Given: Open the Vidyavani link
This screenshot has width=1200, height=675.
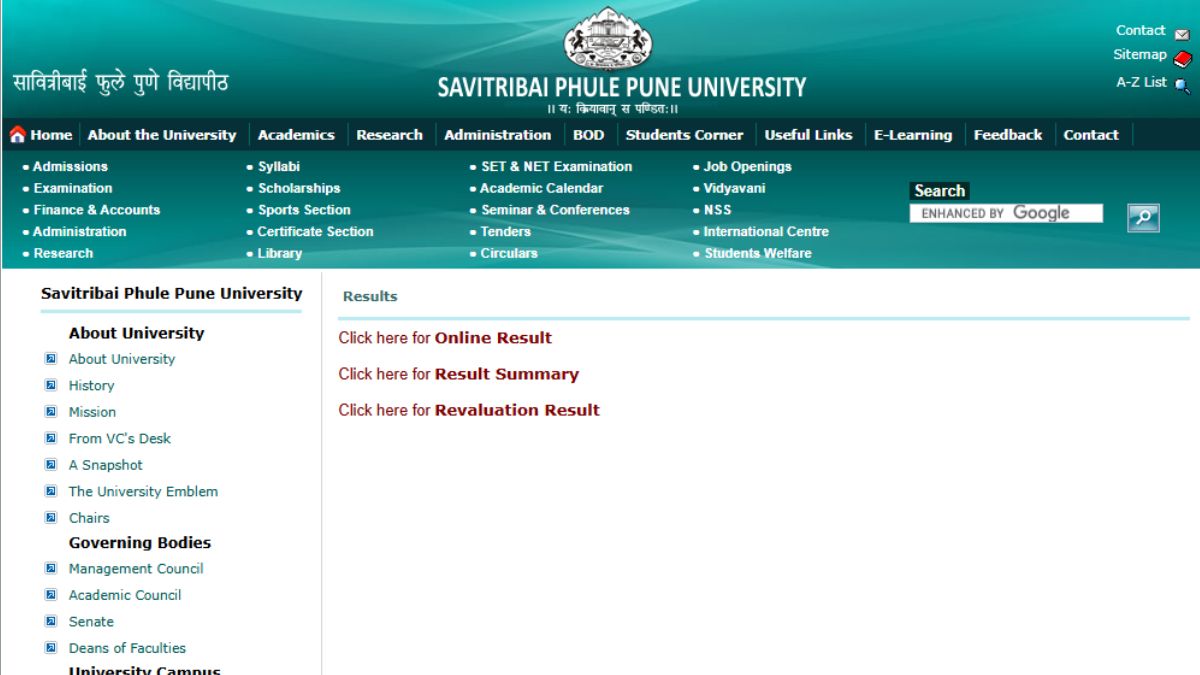Looking at the screenshot, I should (x=735, y=188).
